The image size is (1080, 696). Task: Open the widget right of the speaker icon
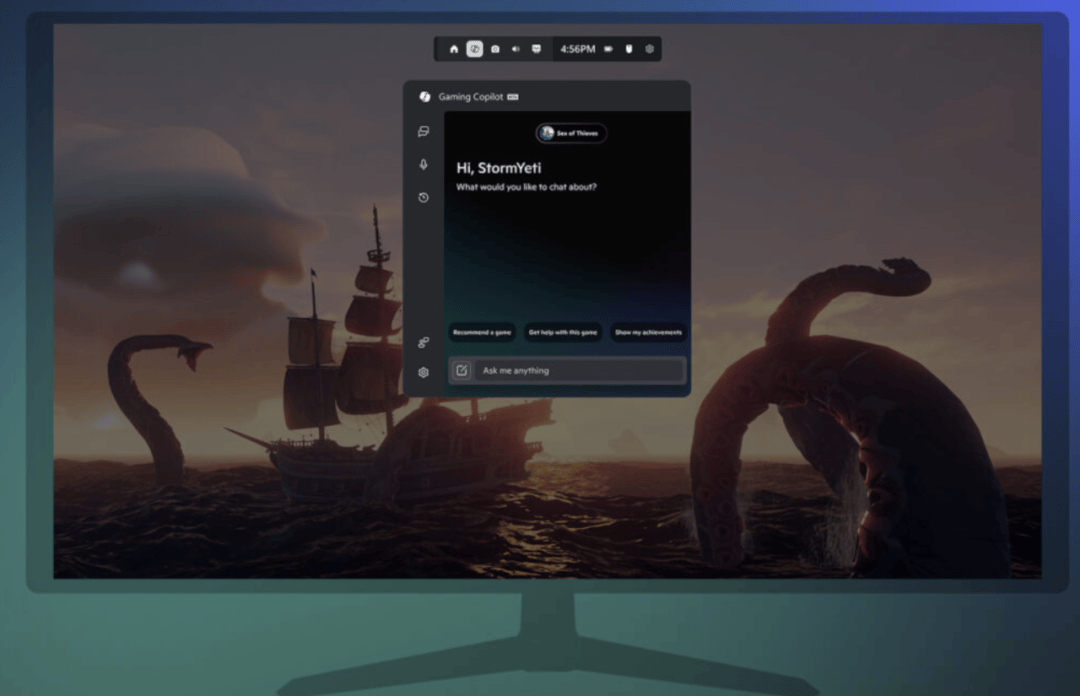point(537,49)
